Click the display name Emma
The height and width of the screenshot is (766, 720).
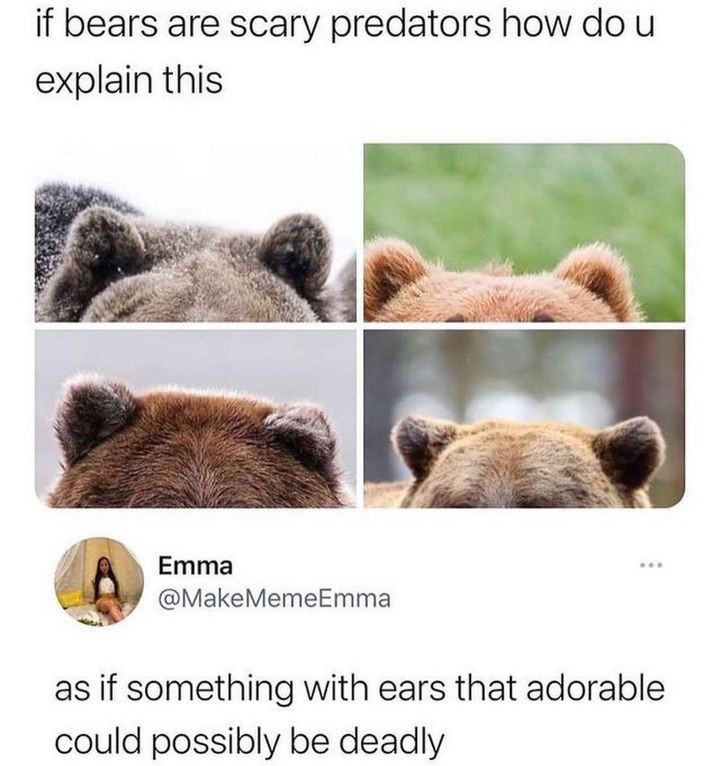click(x=195, y=566)
